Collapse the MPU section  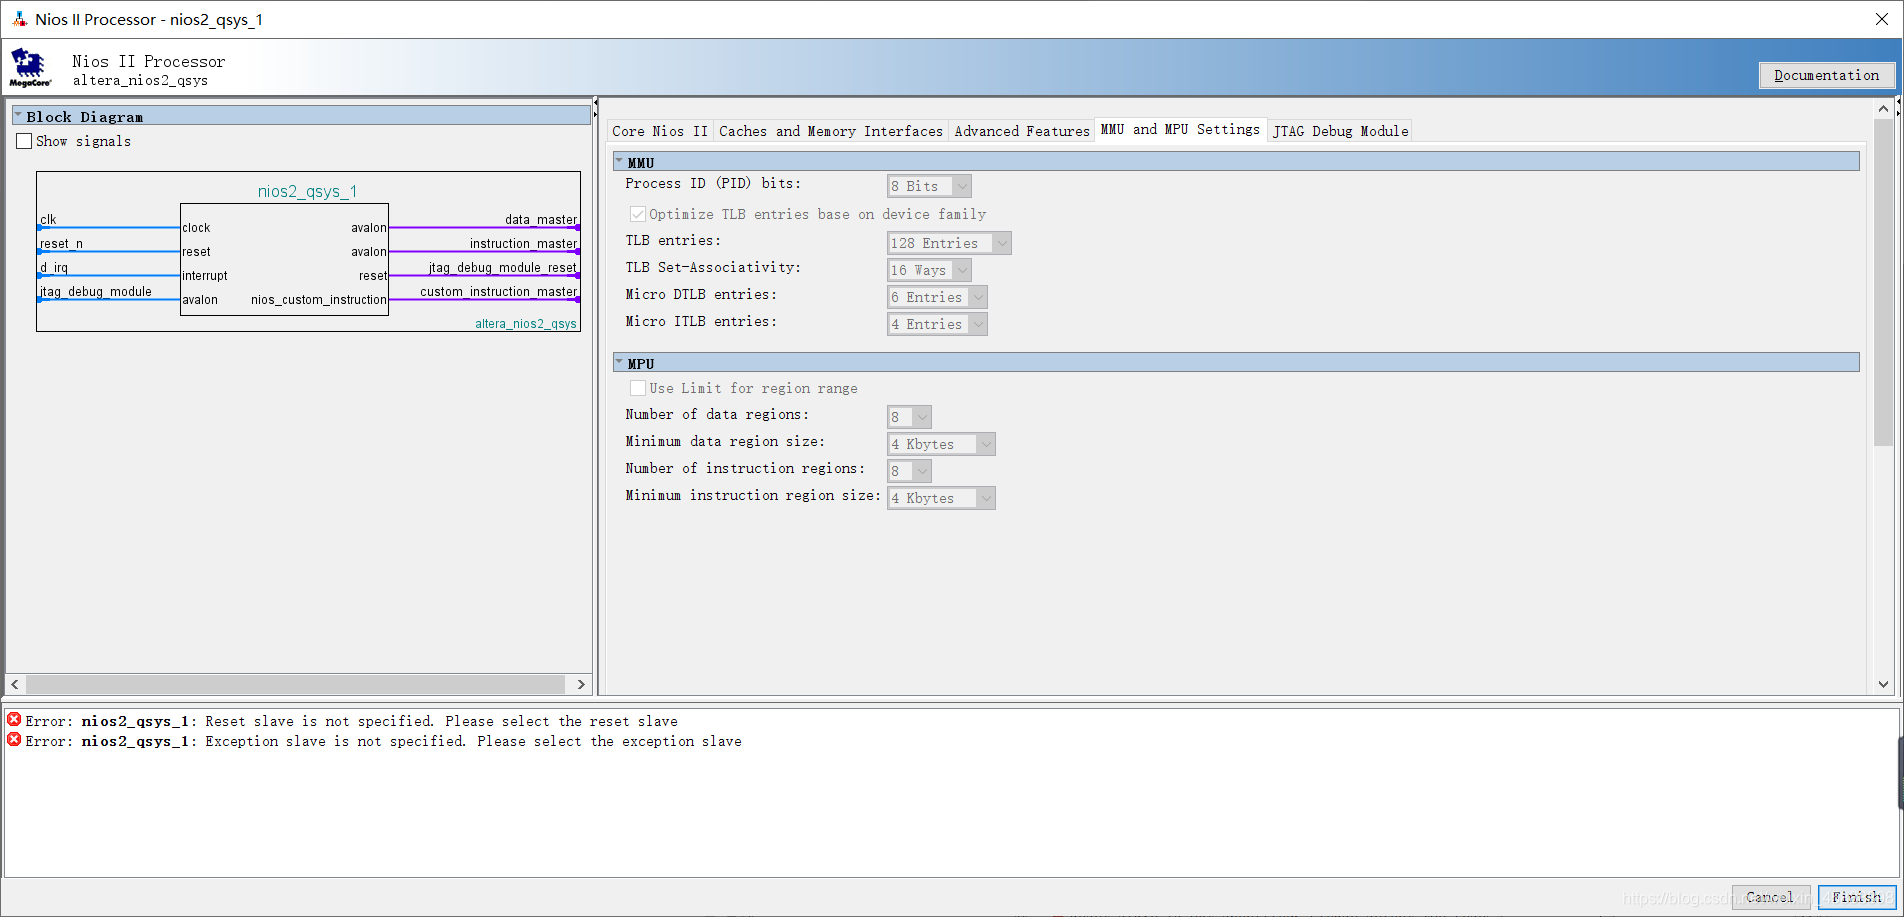point(619,363)
